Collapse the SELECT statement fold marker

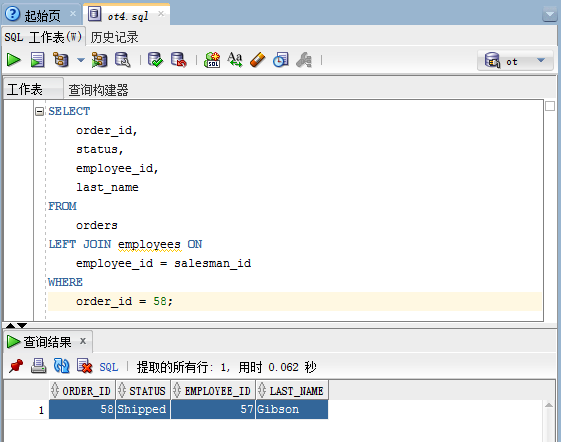[39, 112]
